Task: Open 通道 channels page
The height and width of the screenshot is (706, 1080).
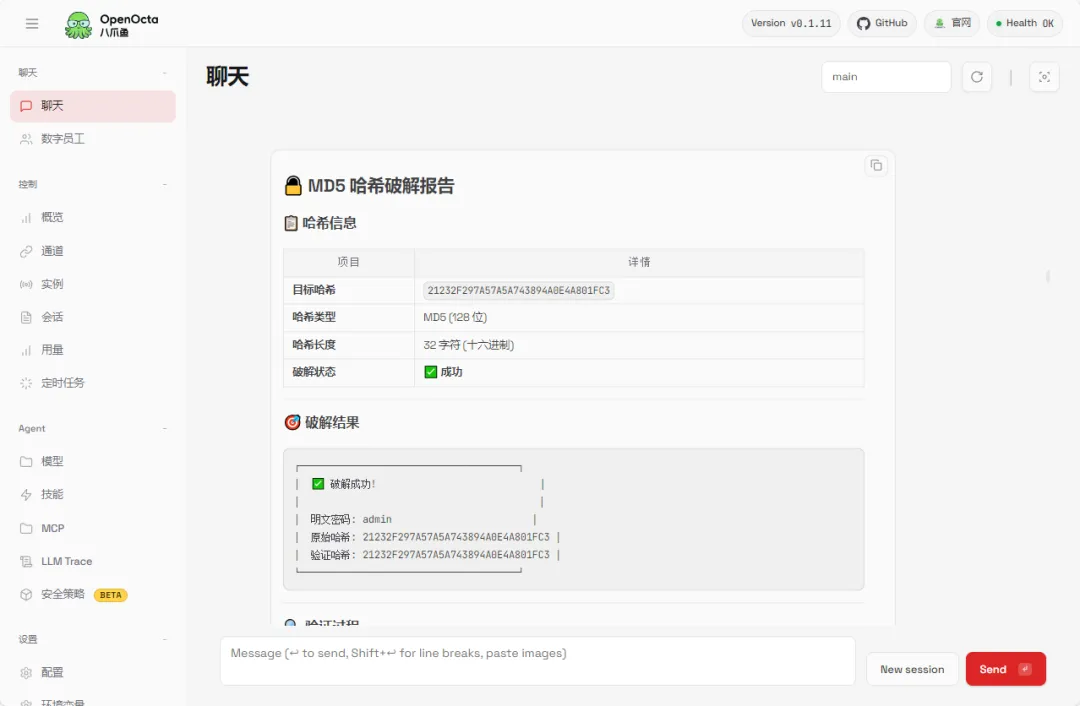Action: pos(93,251)
